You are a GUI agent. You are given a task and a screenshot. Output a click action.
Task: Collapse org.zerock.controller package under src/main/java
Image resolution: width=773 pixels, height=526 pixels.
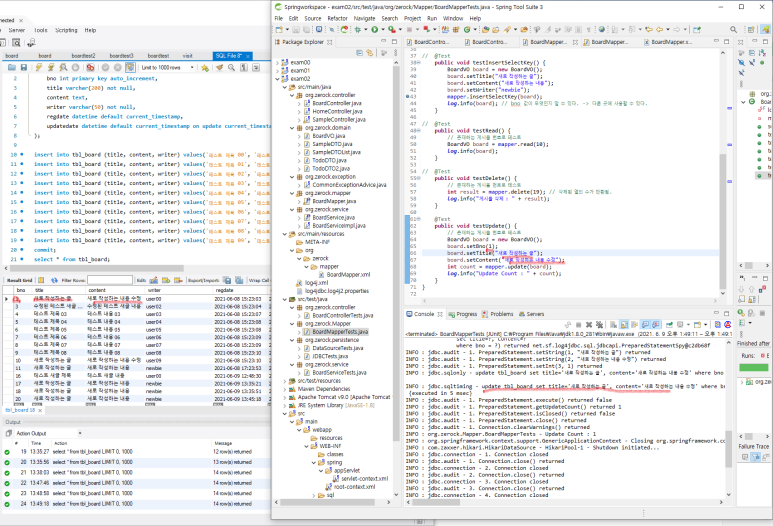pos(292,95)
